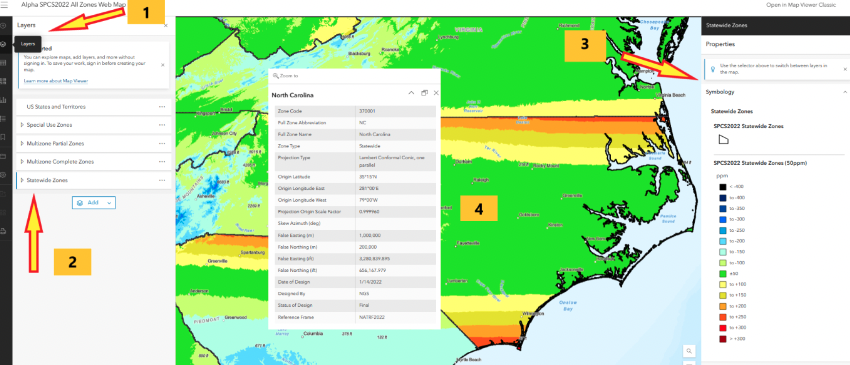Open the Tables icon in the sidebar
Image resolution: width=850 pixels, height=365 pixels.
coord(4,63)
